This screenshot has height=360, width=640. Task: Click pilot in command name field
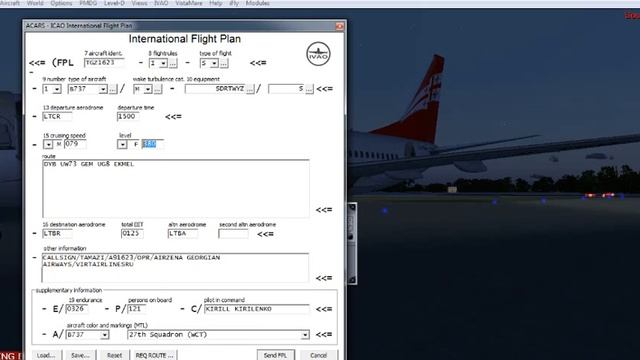click(x=256, y=309)
